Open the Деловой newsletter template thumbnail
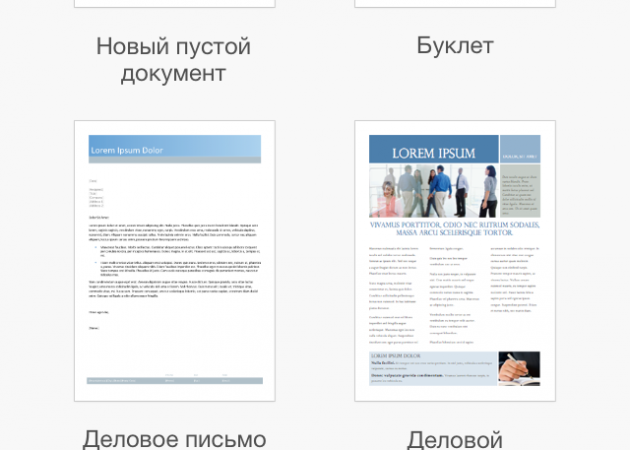 (x=455, y=261)
